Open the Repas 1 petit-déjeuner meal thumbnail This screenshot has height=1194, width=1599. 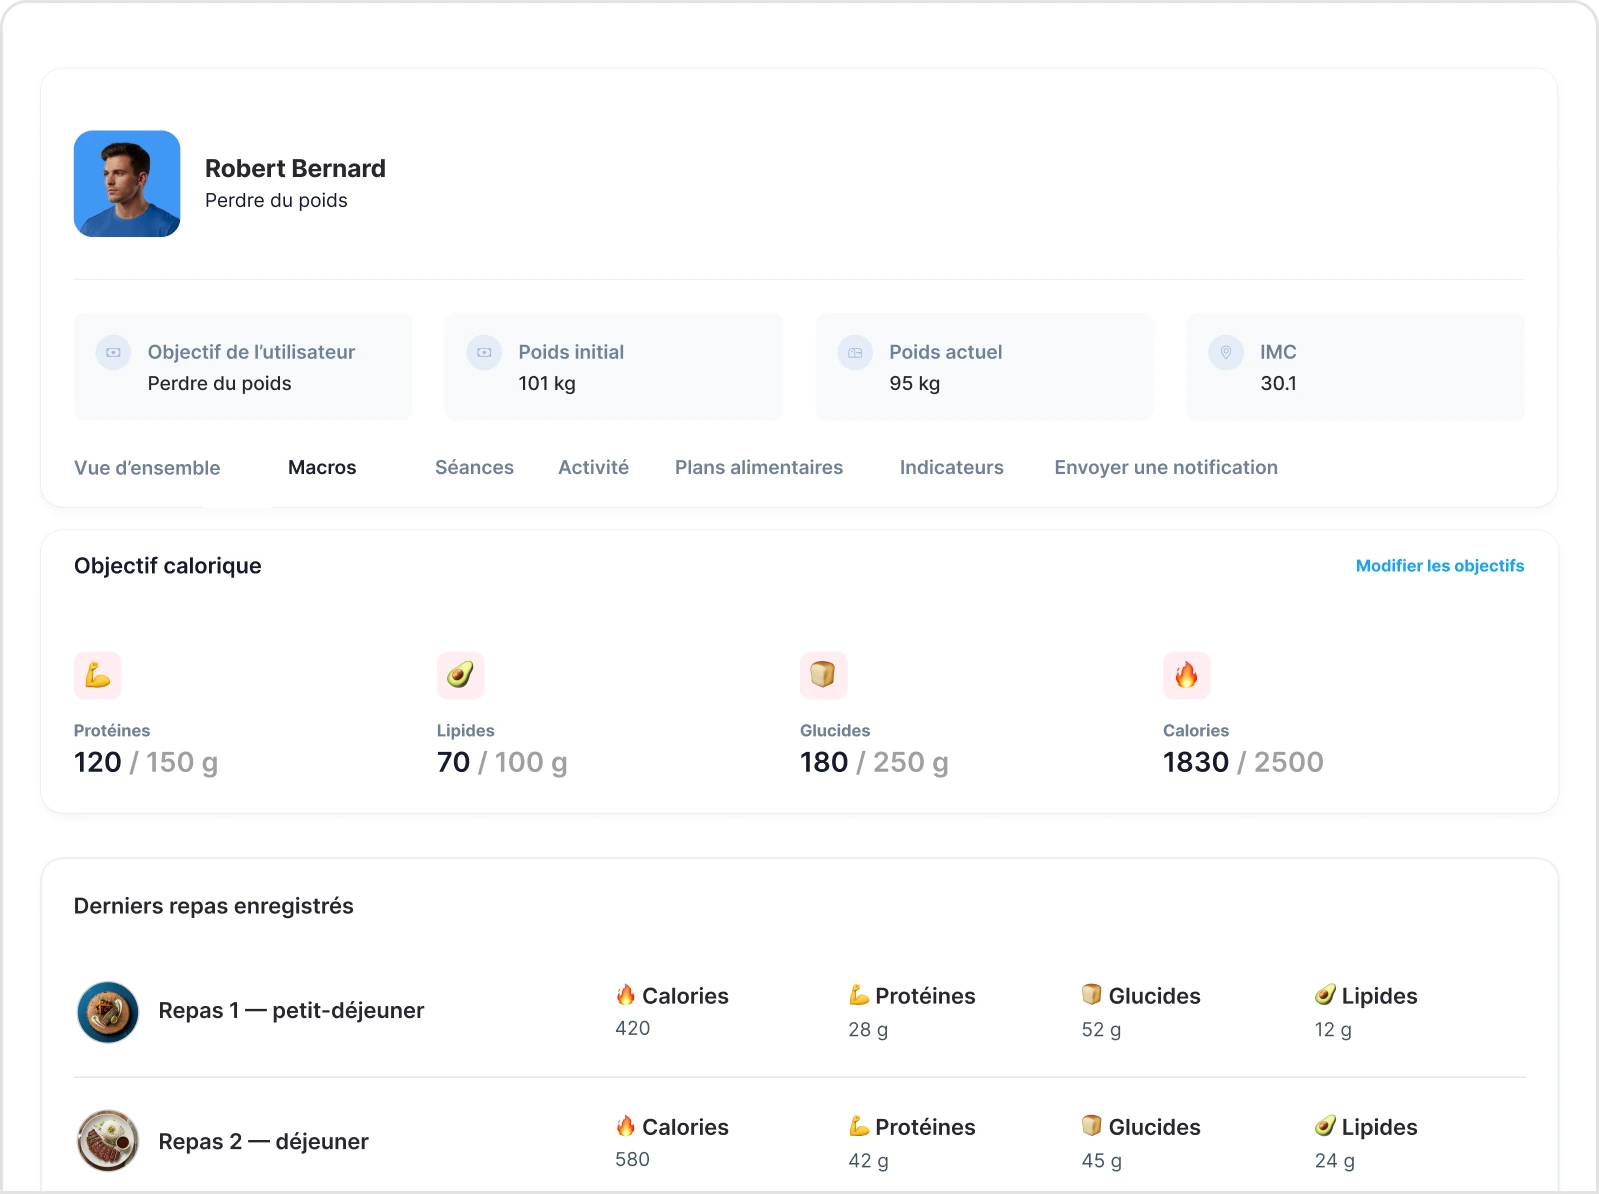[x=108, y=1012]
